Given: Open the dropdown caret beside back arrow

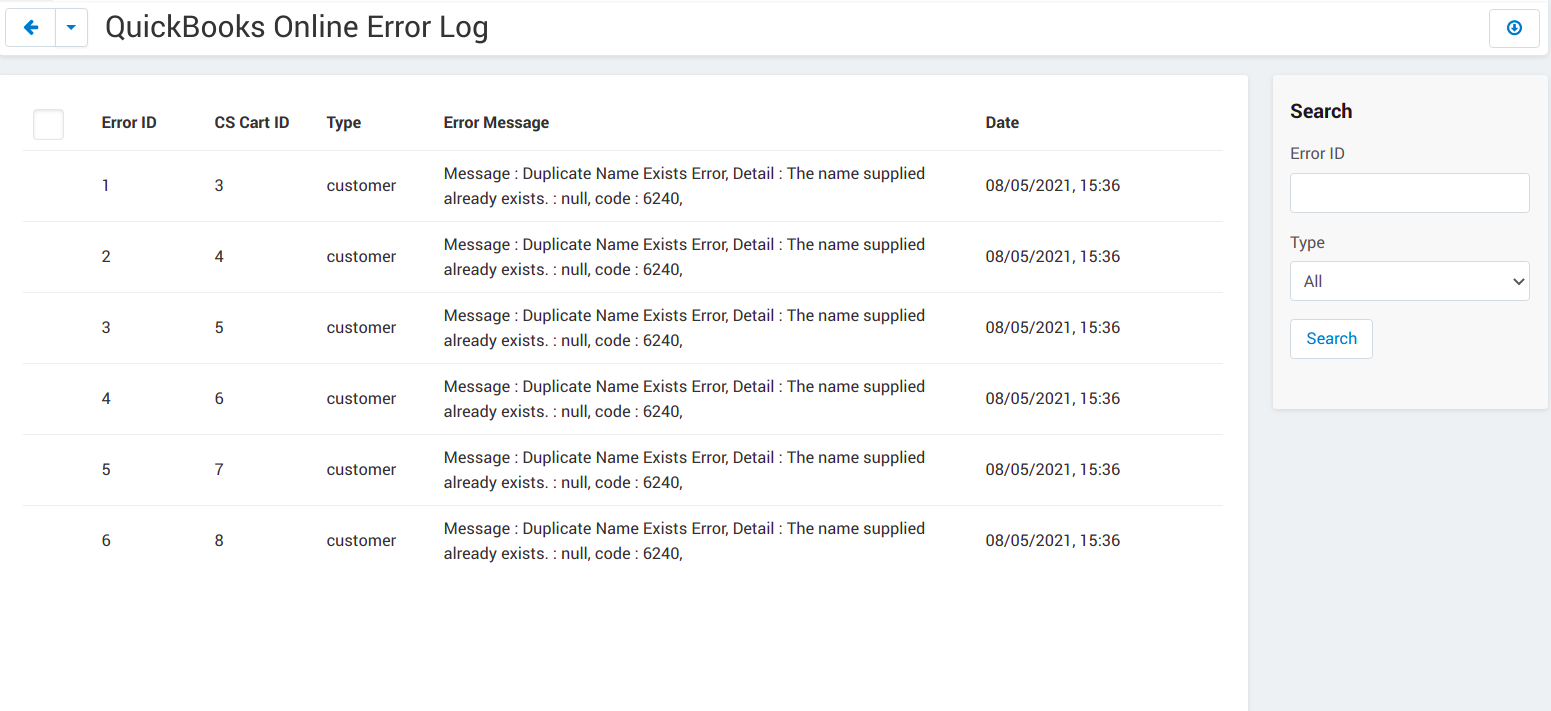Looking at the screenshot, I should click(71, 28).
